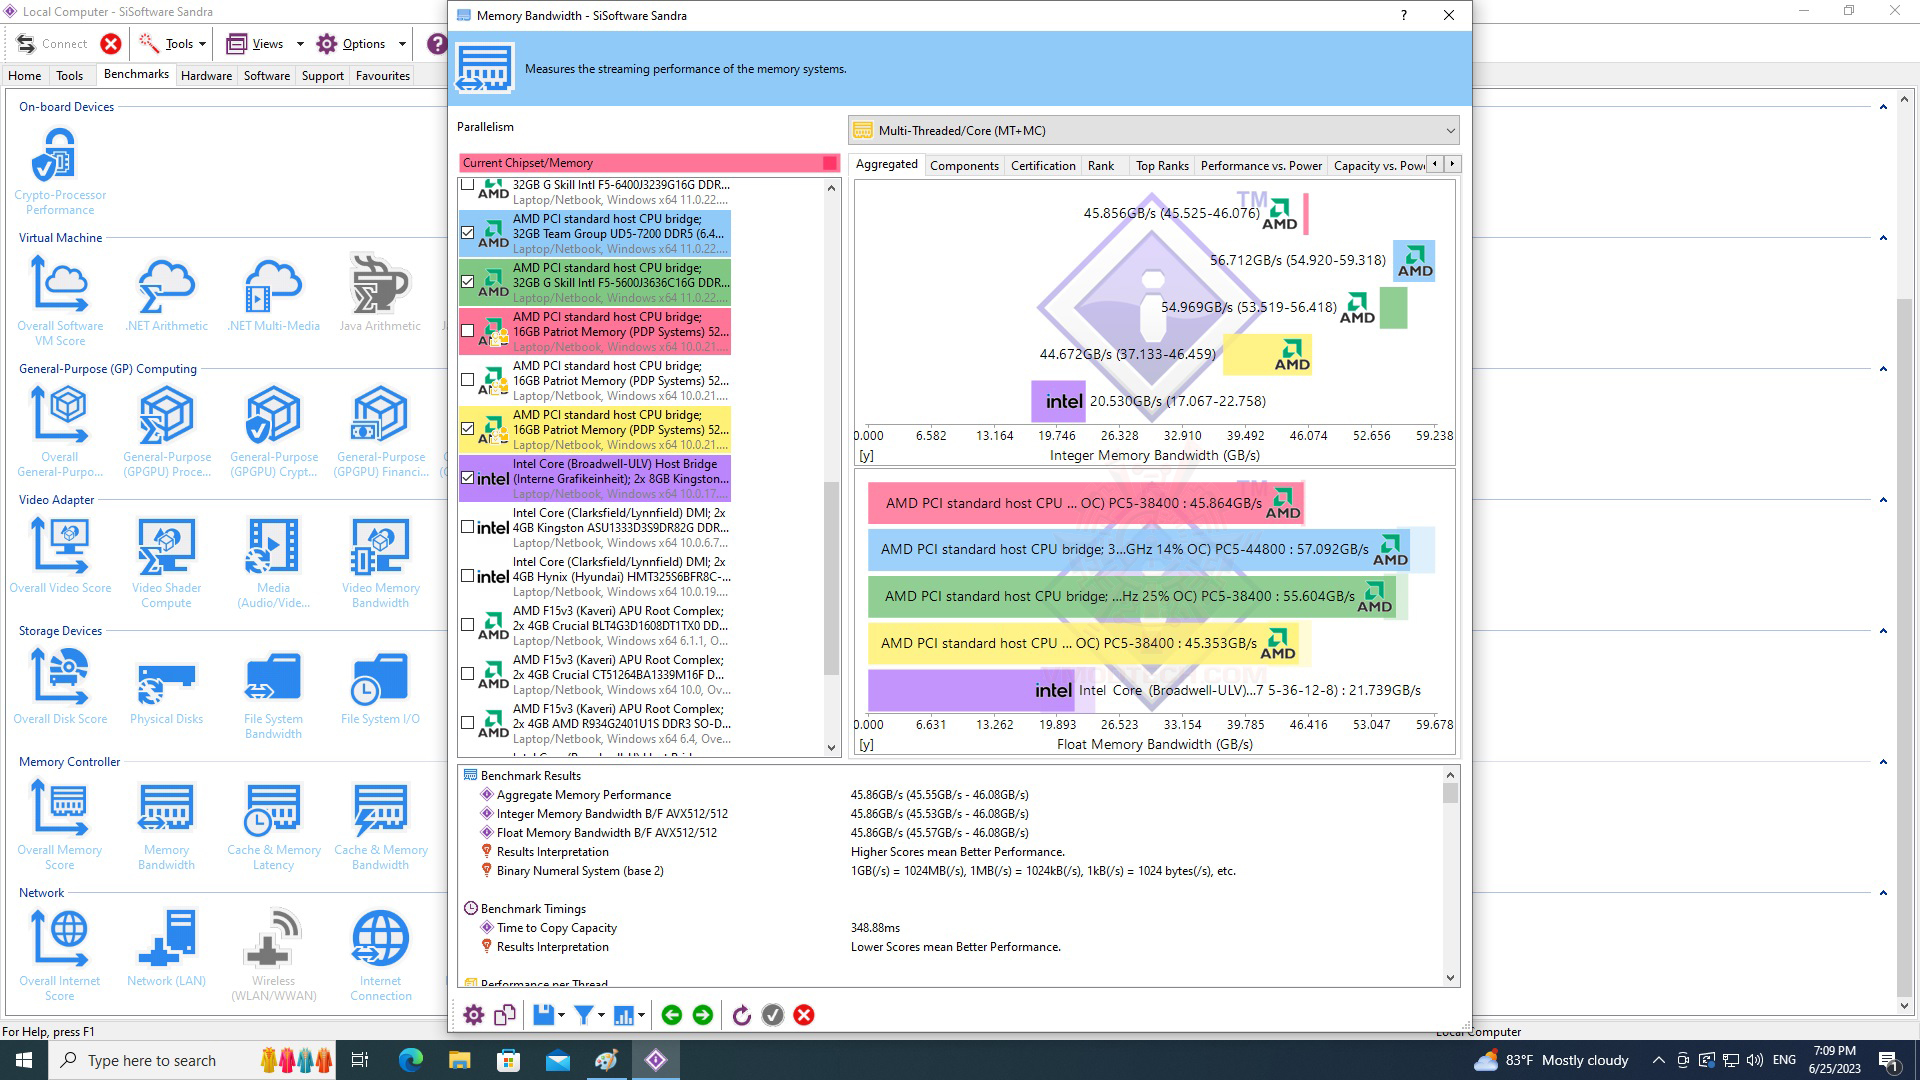Image resolution: width=1920 pixels, height=1080 pixels.
Task: Uncheck the 32GB Team Group UD5-7200 entry
Action: pyautogui.click(x=467, y=233)
